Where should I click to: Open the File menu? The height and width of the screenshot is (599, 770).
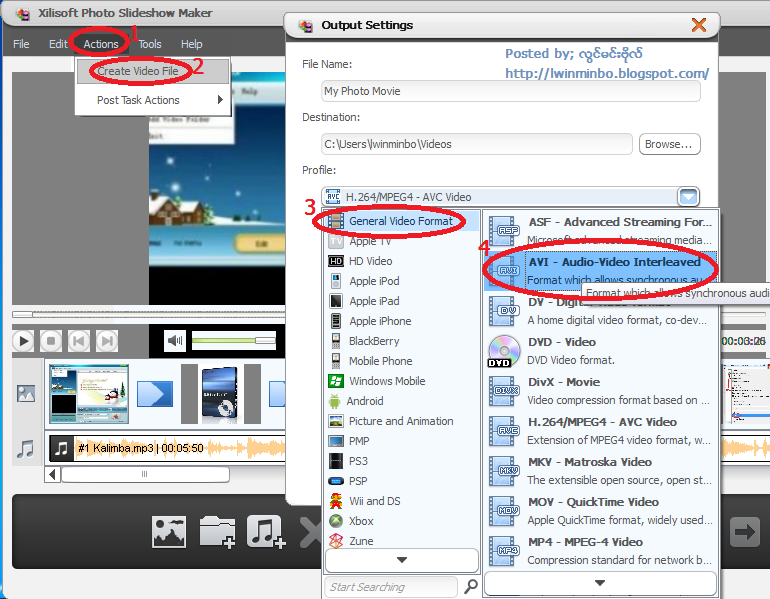point(21,44)
